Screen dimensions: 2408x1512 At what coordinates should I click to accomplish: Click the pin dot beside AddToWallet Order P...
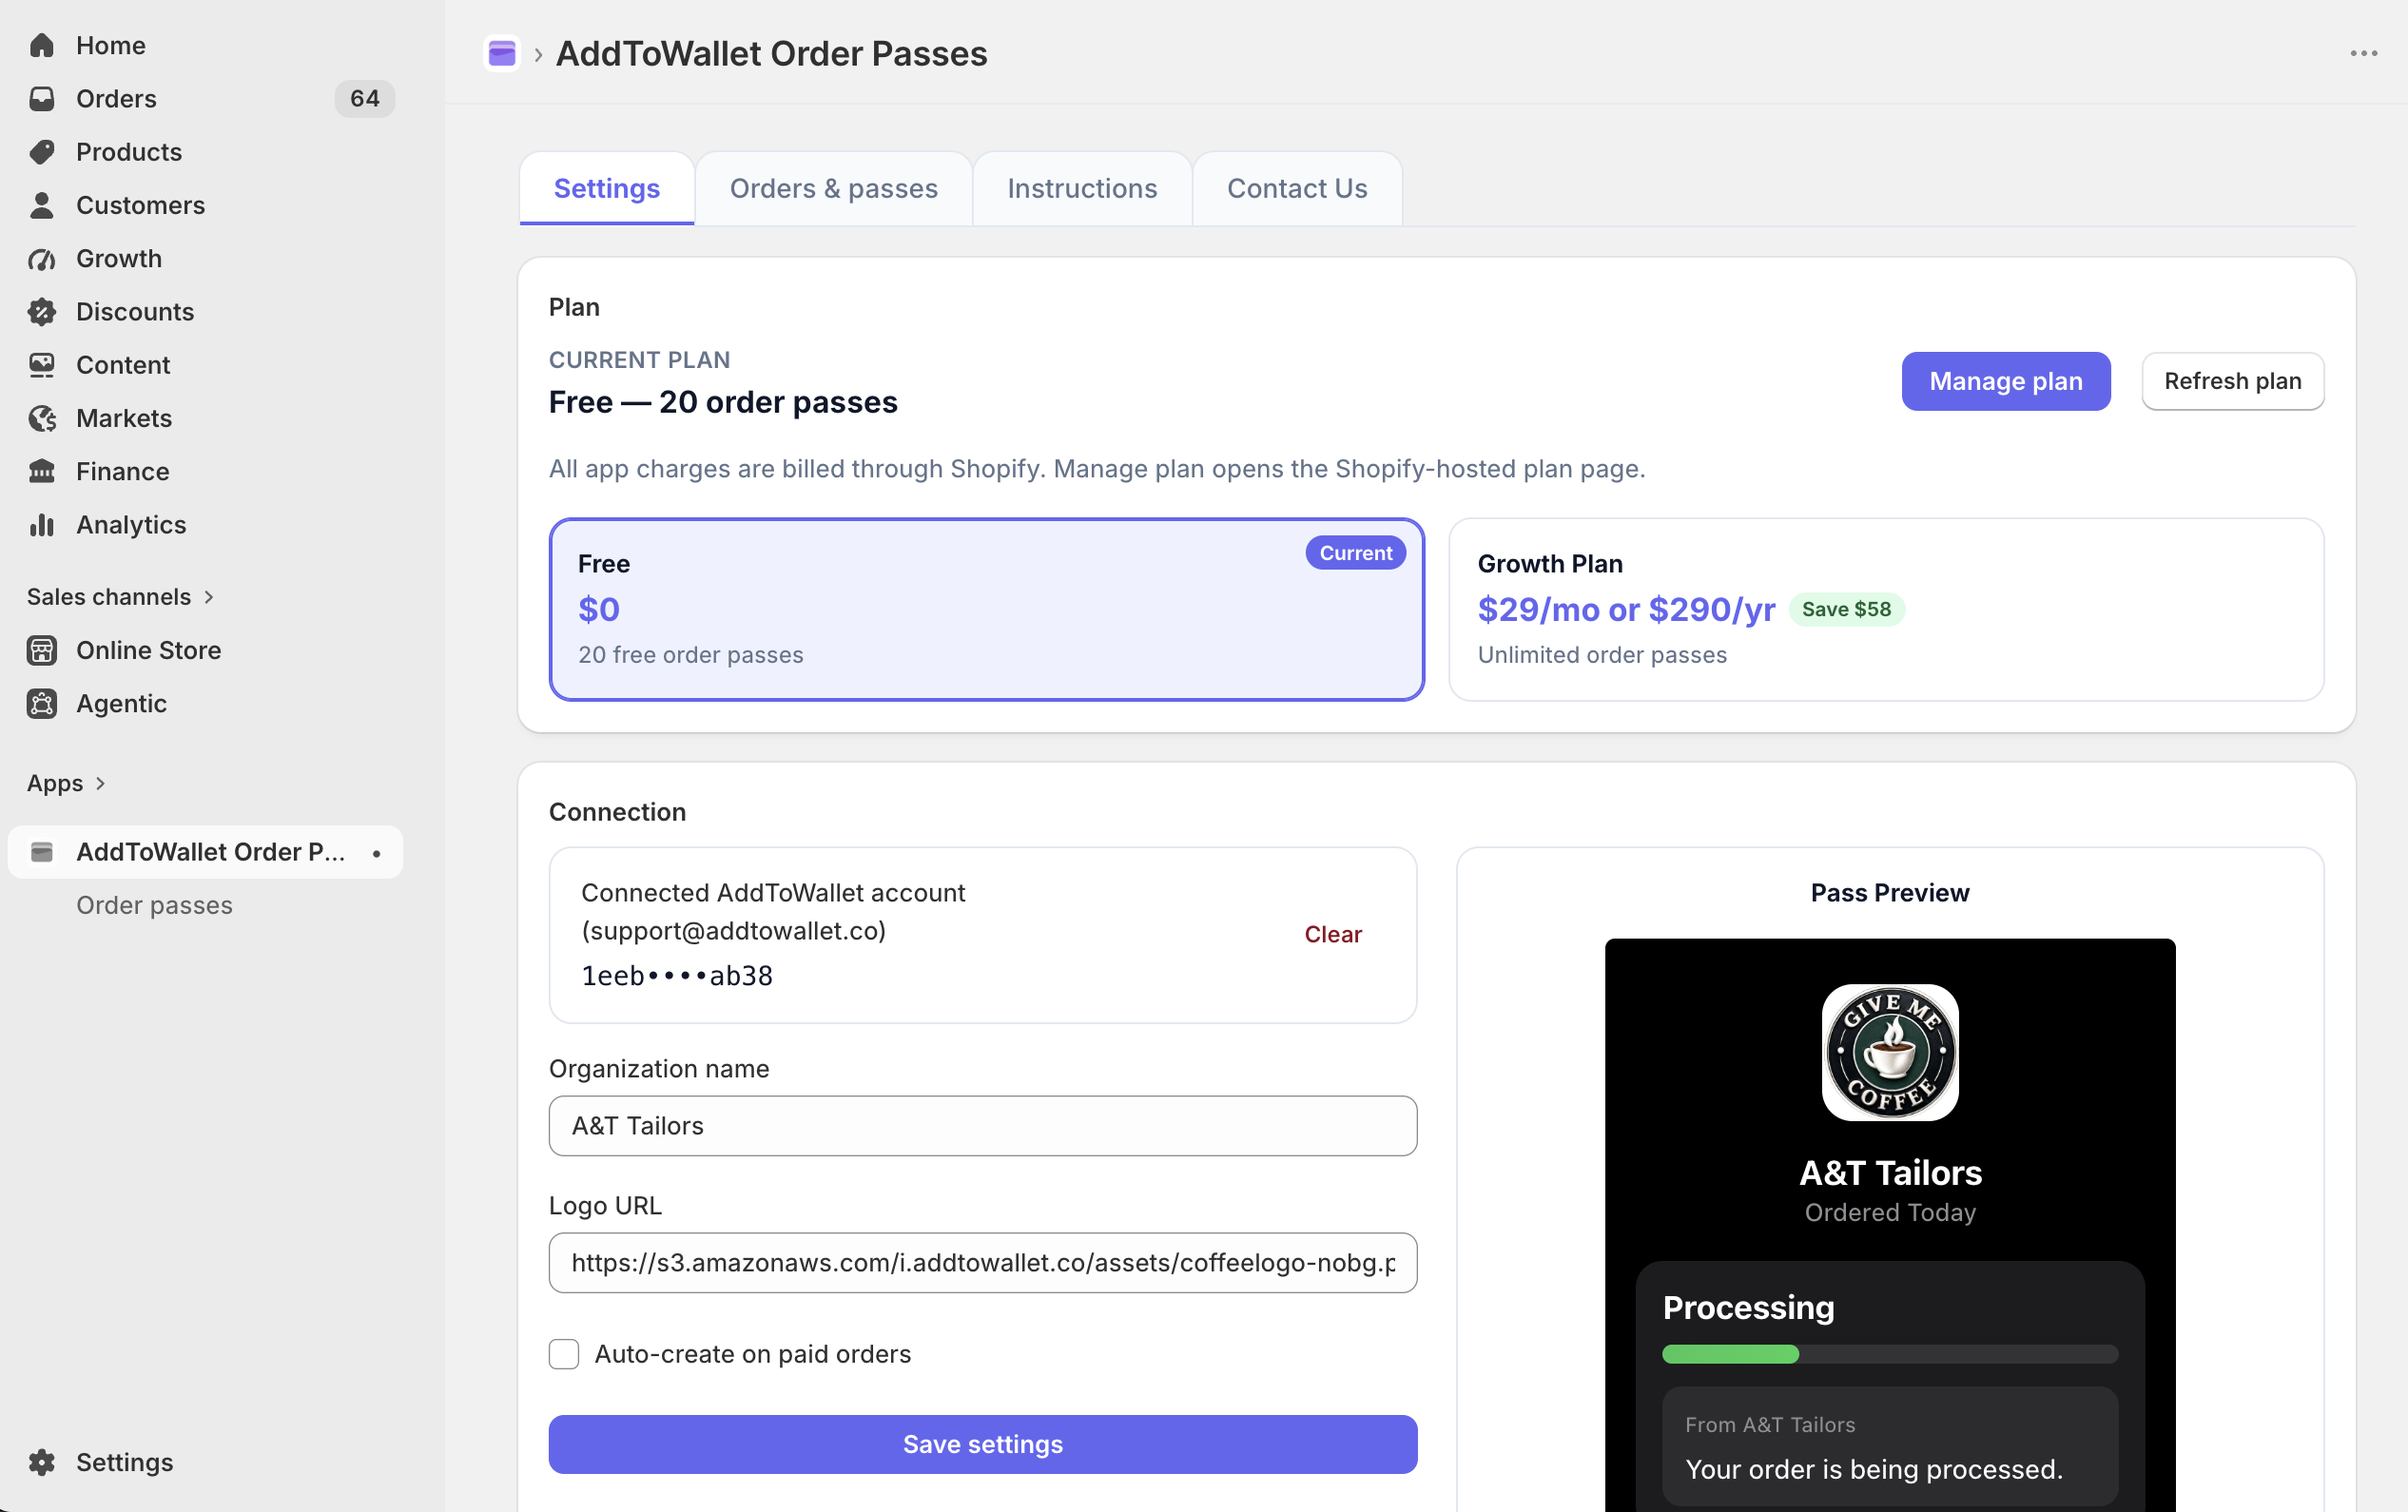377,853
